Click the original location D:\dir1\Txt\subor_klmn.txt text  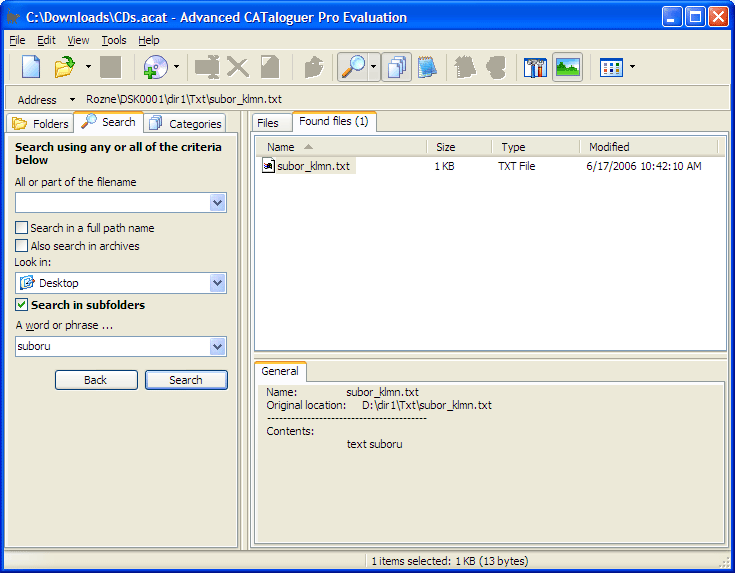(427, 405)
